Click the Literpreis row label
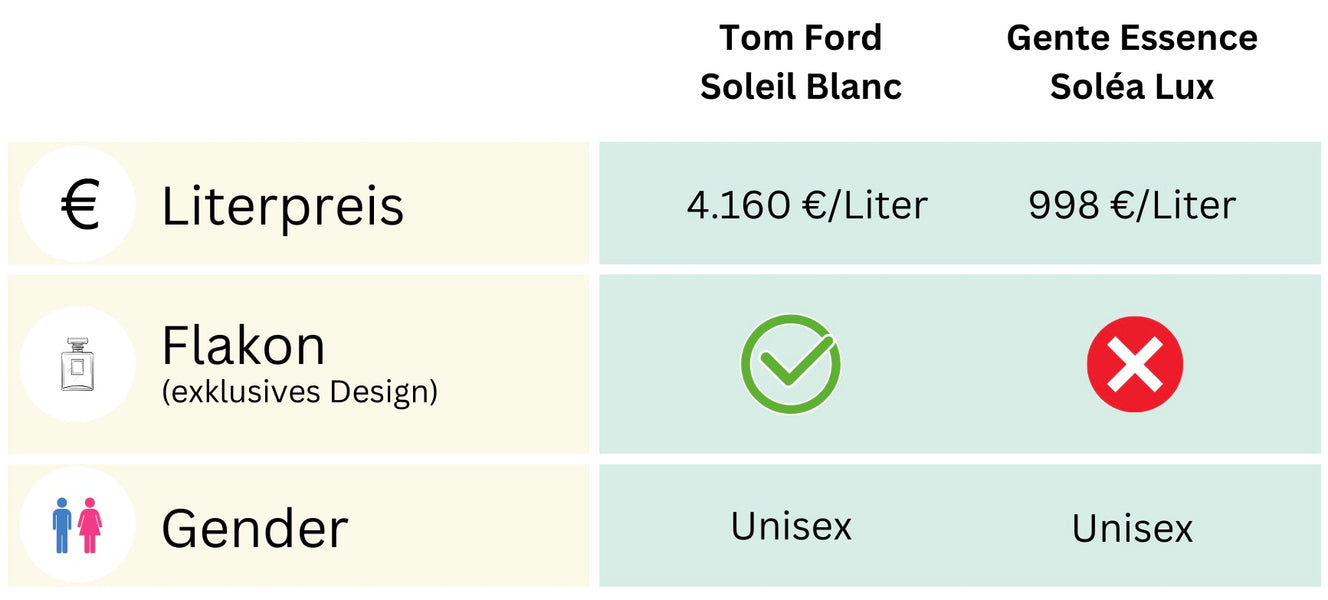This screenshot has height=600, width=1328. [283, 206]
